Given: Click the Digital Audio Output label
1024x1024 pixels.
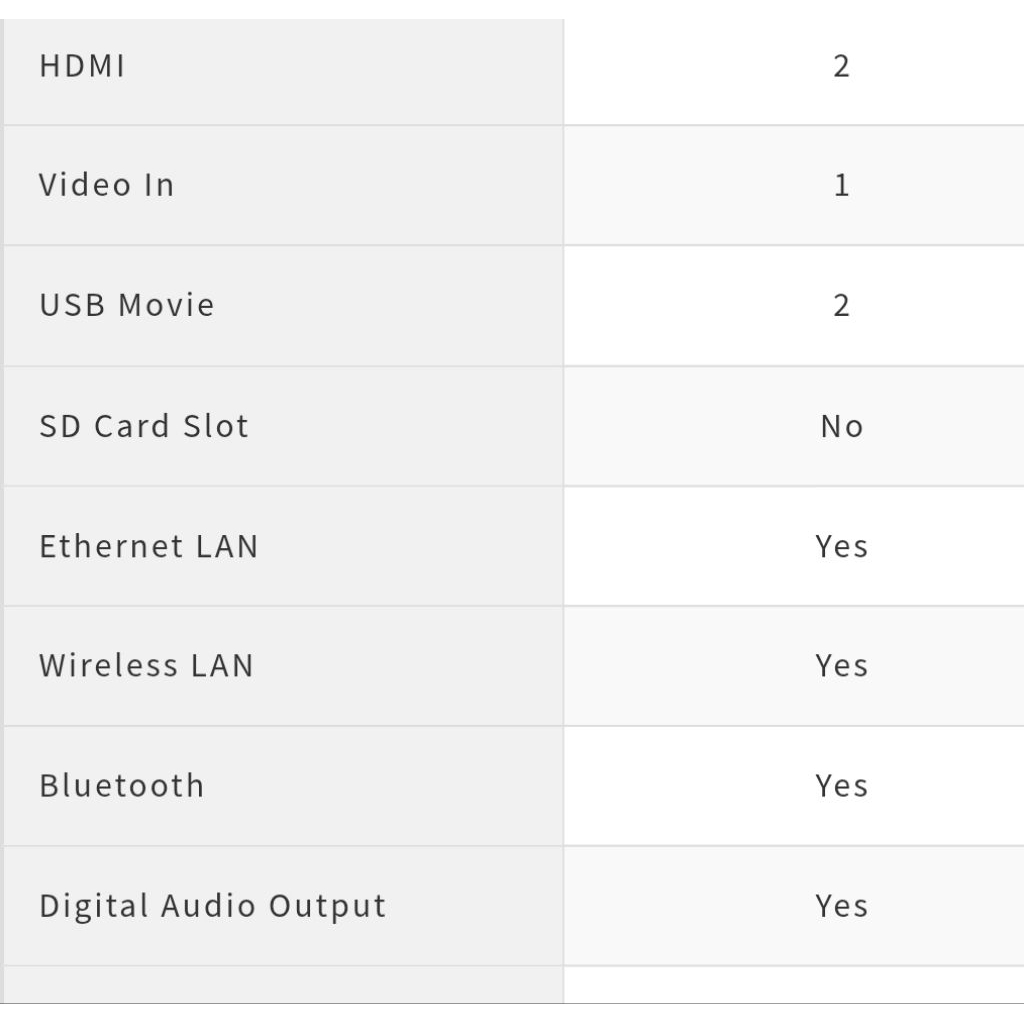Looking at the screenshot, I should click(212, 906).
